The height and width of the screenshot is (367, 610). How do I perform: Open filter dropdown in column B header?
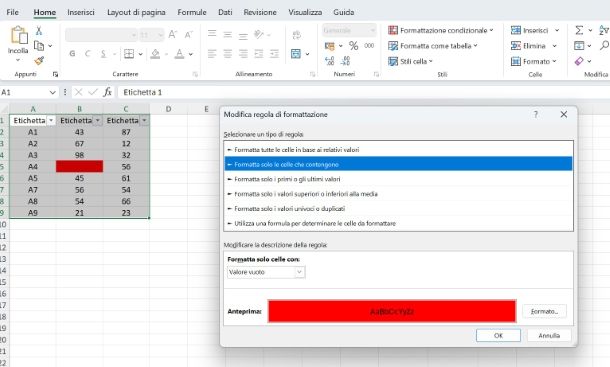[x=98, y=121]
